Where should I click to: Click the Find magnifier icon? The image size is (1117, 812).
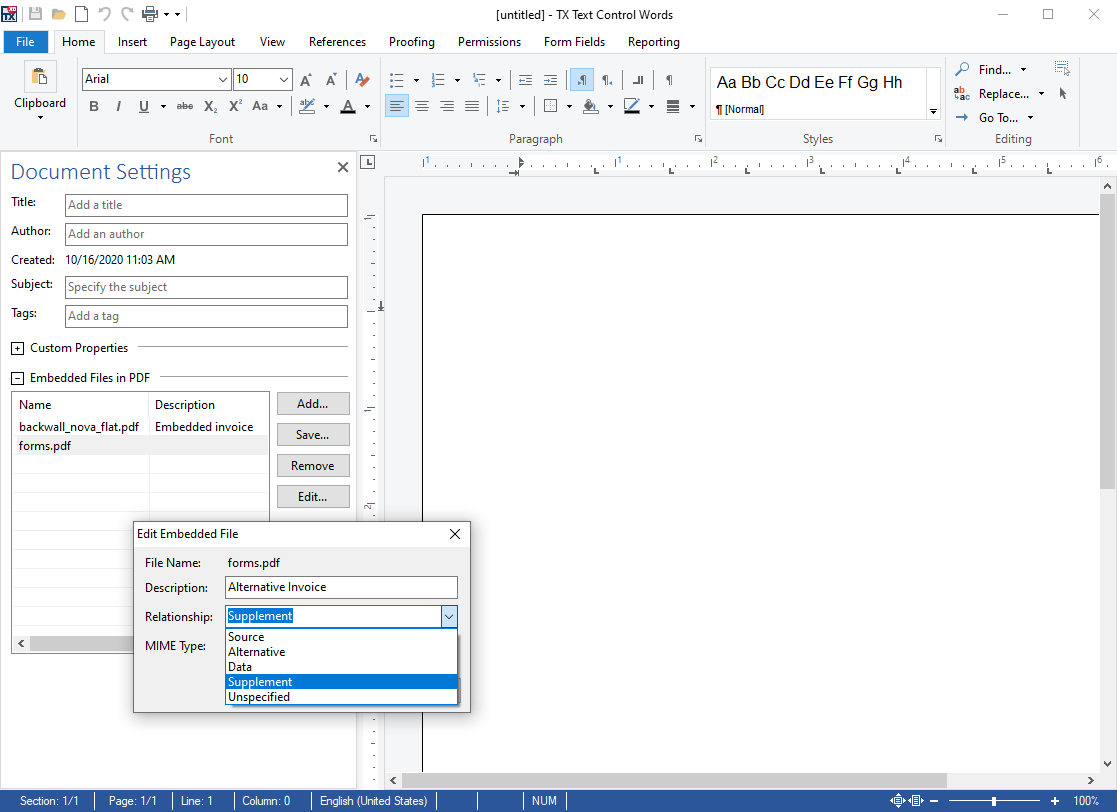962,69
